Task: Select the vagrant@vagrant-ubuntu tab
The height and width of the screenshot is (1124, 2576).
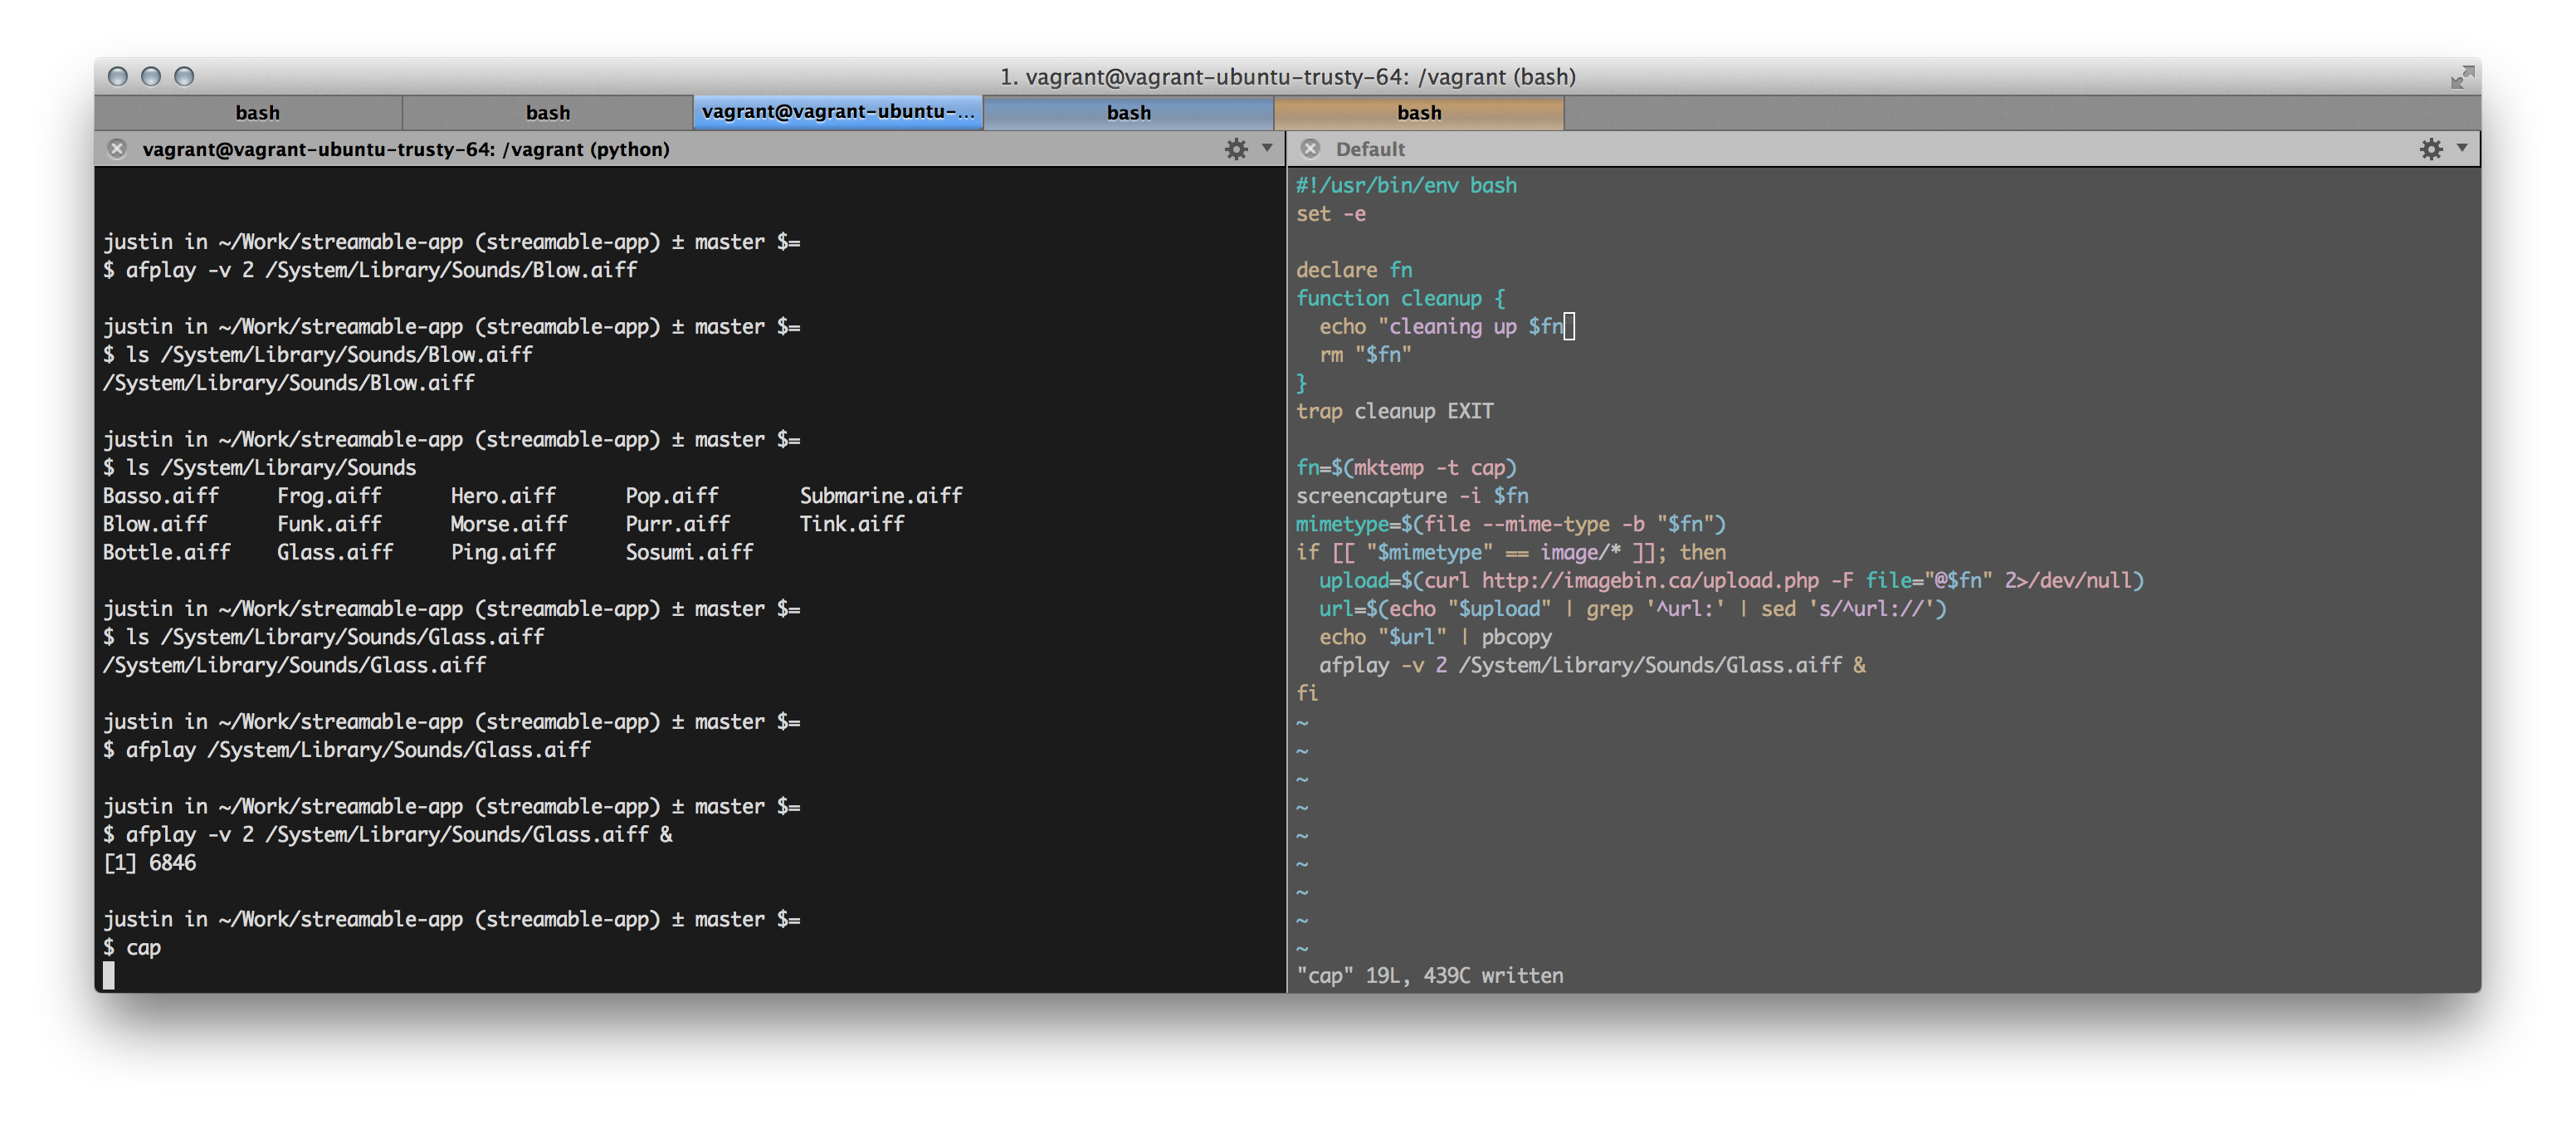Action: tap(838, 112)
